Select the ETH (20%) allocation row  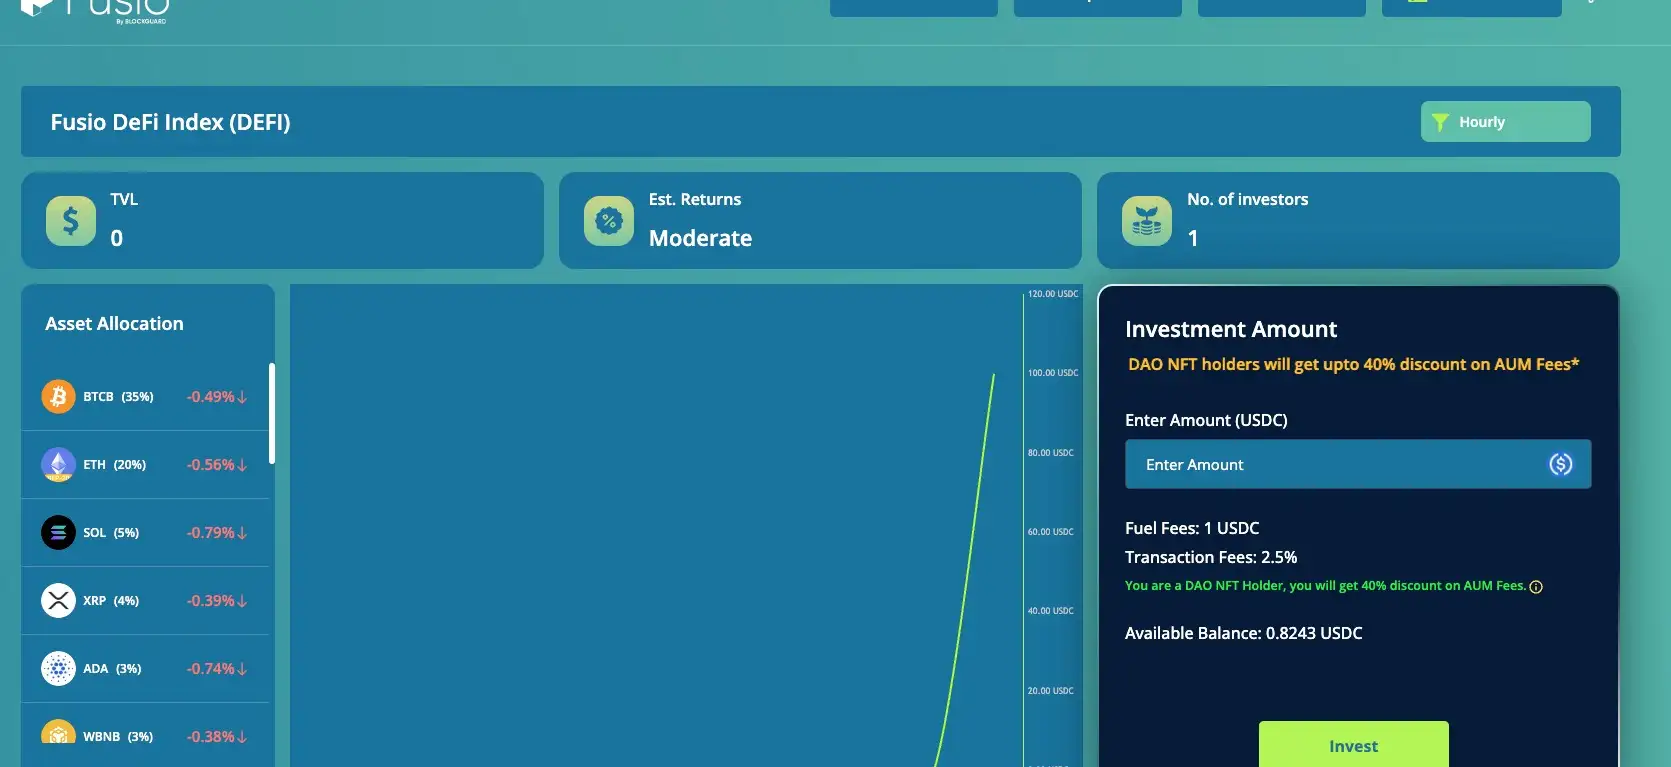pos(146,465)
